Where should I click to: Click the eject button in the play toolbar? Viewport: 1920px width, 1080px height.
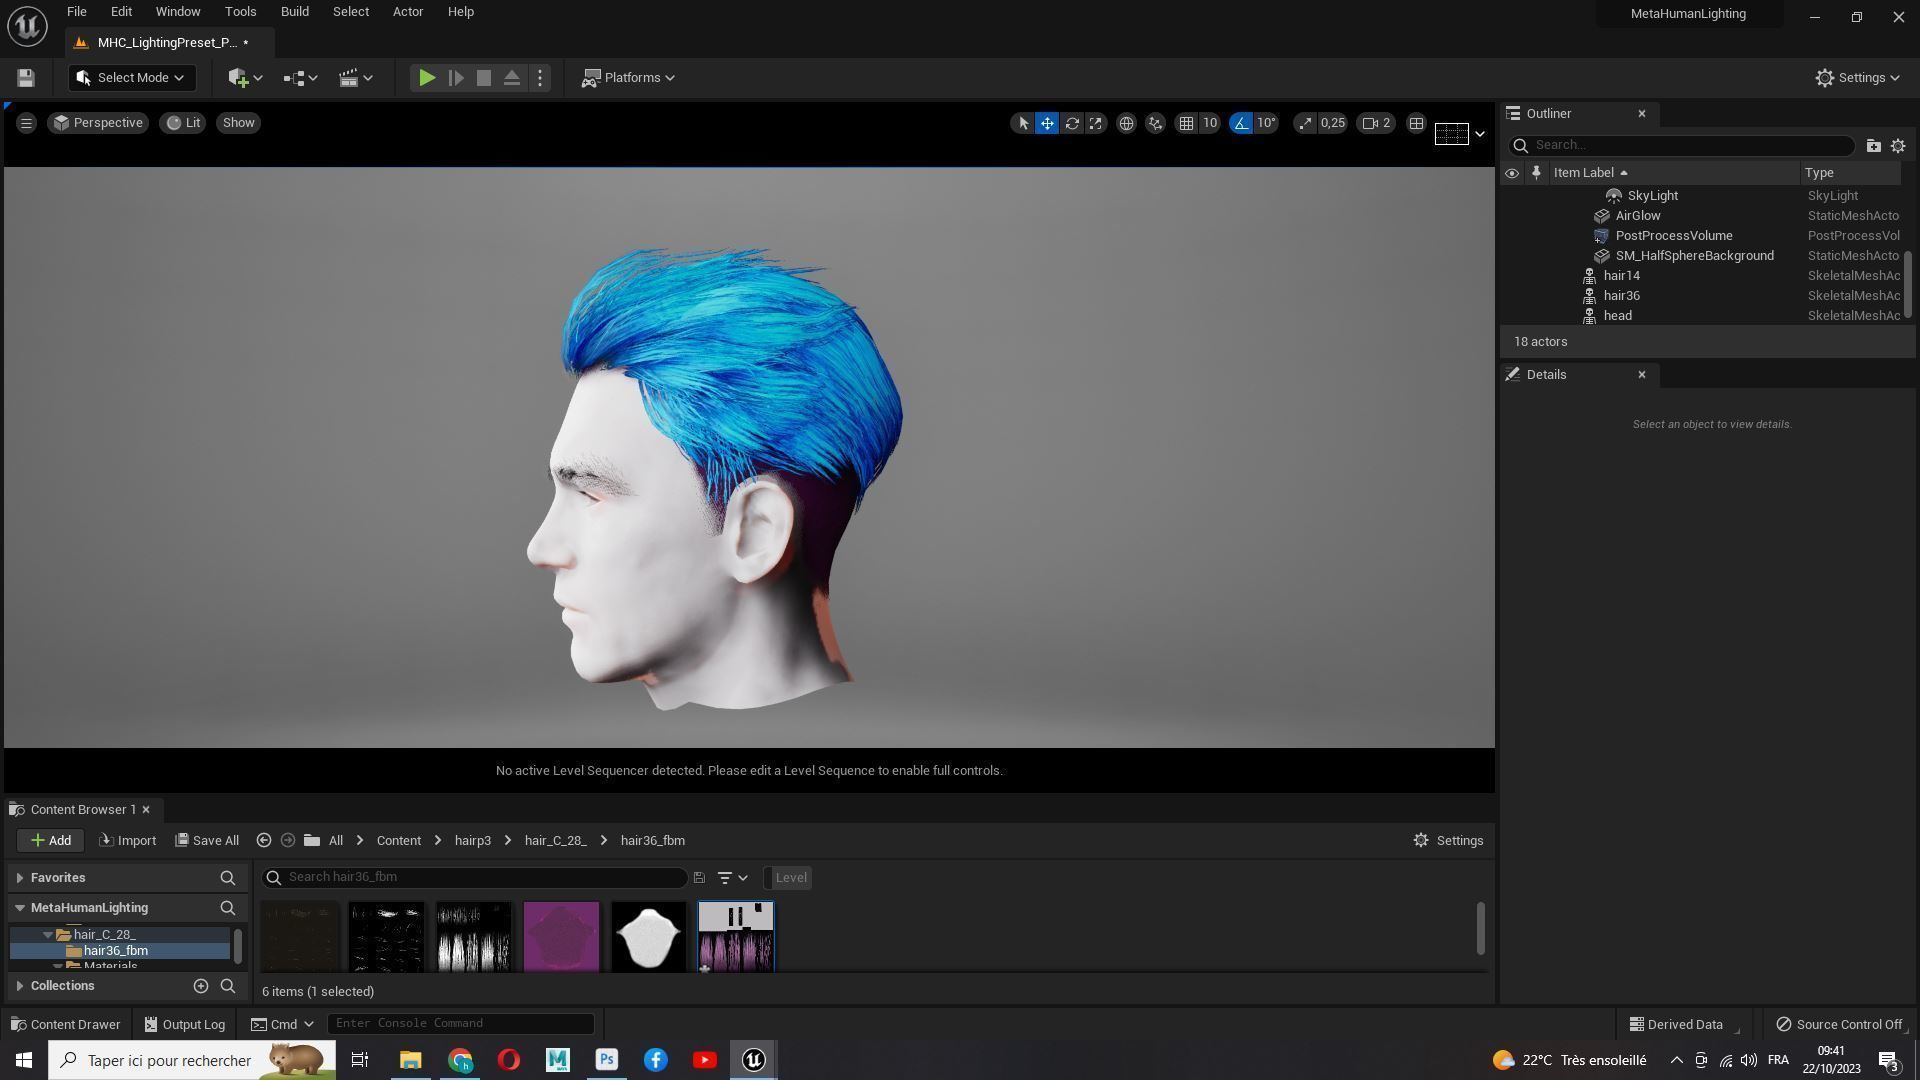point(512,78)
